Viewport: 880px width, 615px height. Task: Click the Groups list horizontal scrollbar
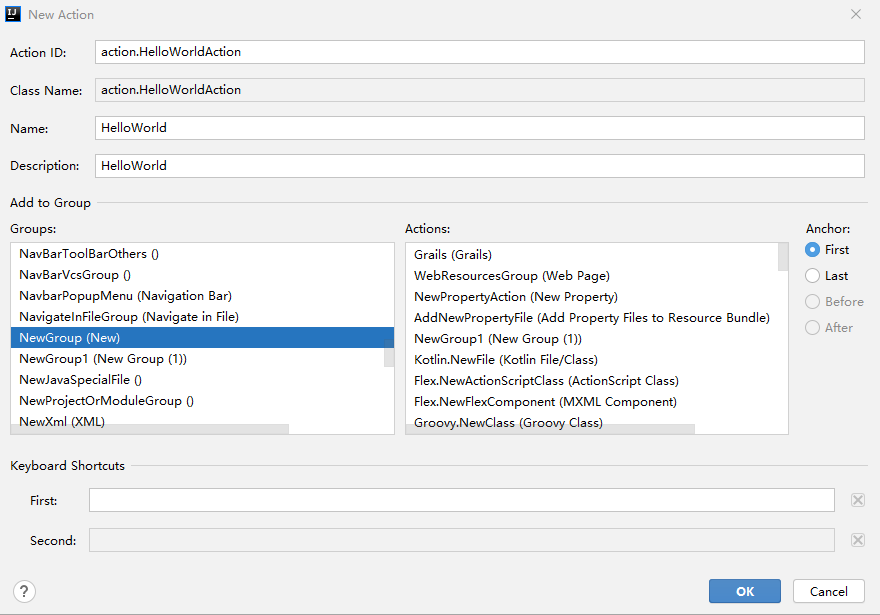coord(150,429)
